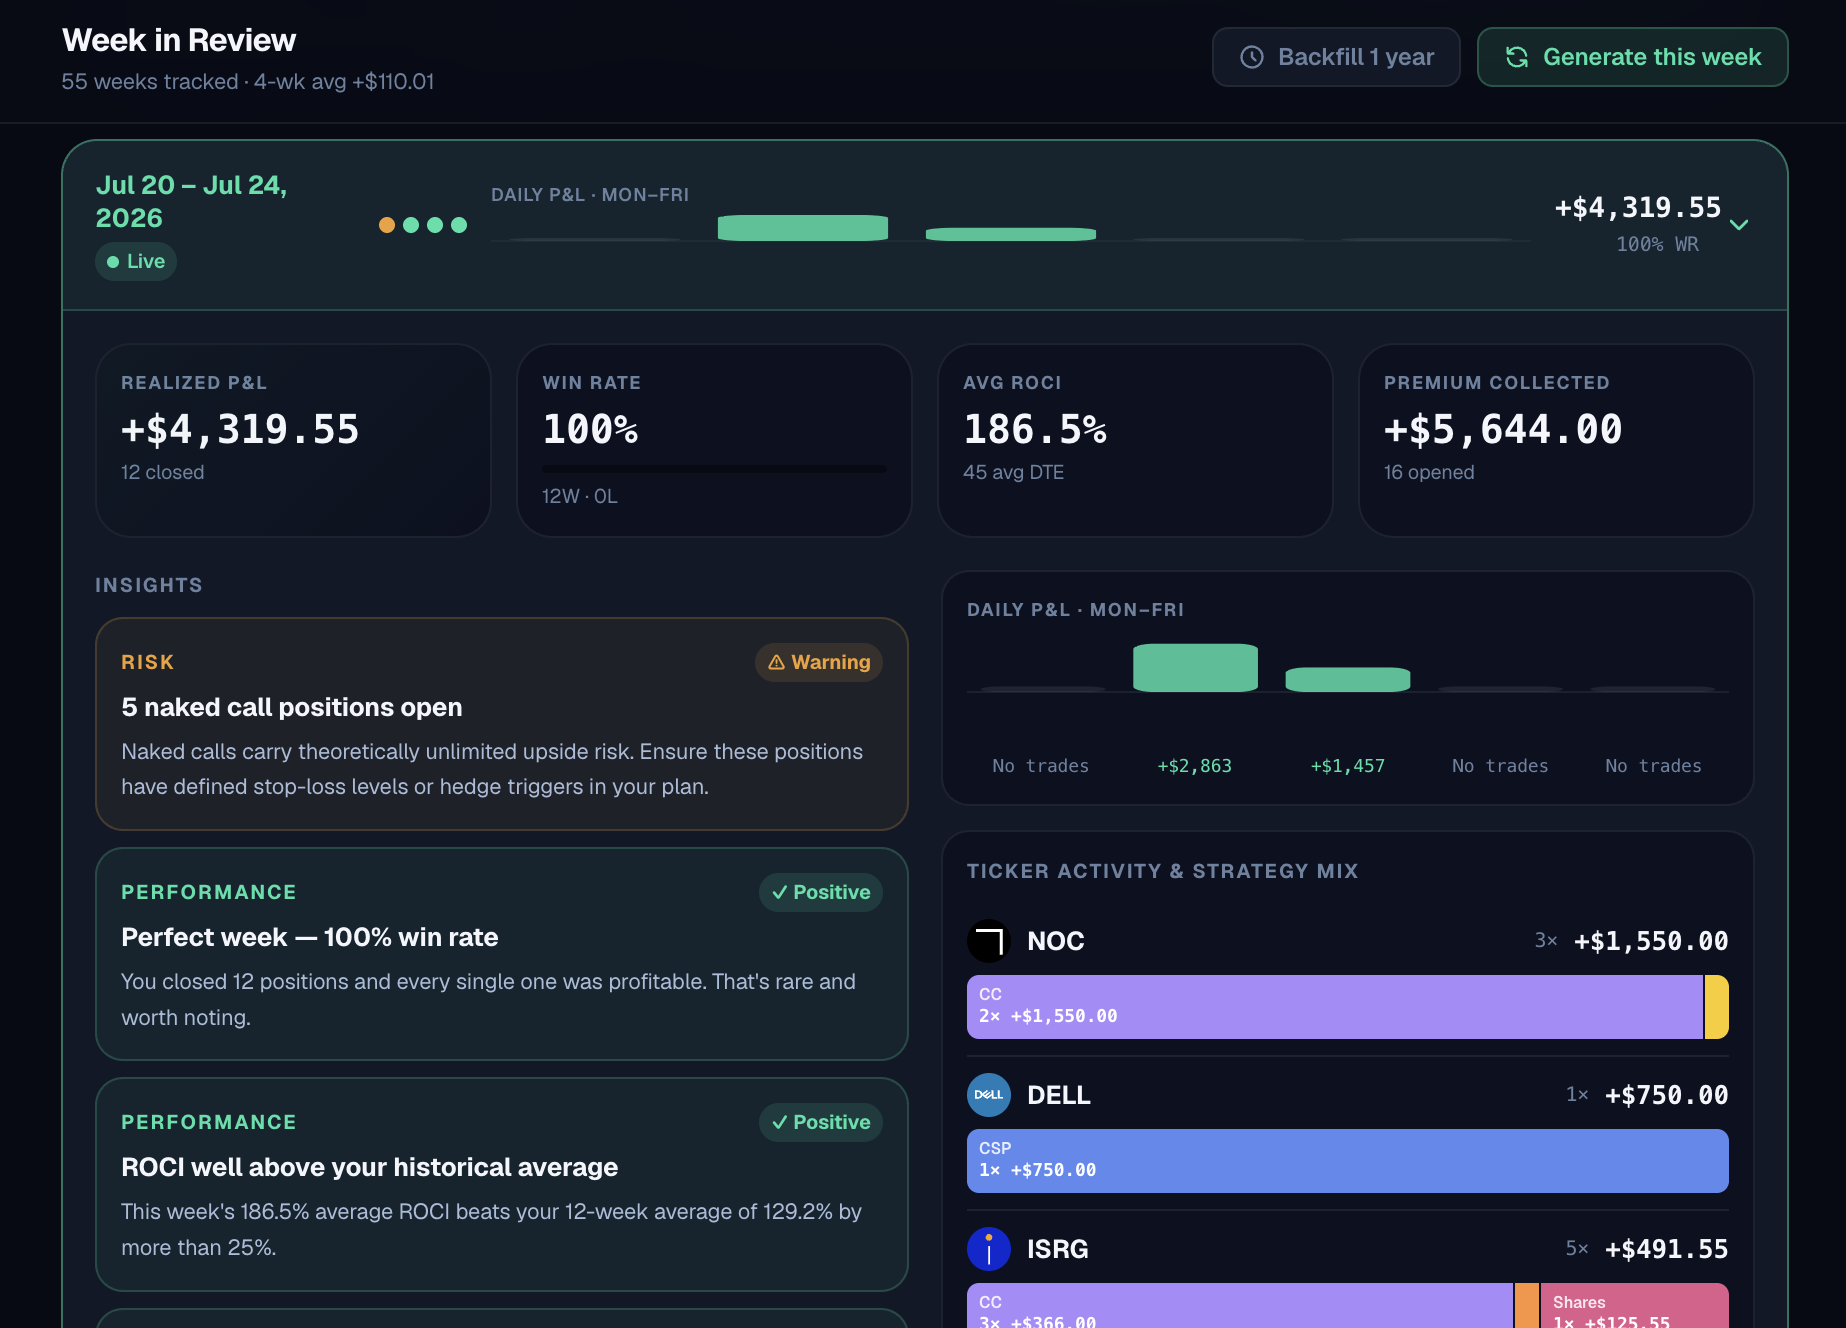Click the Warning badge on Risk insight

[819, 662]
